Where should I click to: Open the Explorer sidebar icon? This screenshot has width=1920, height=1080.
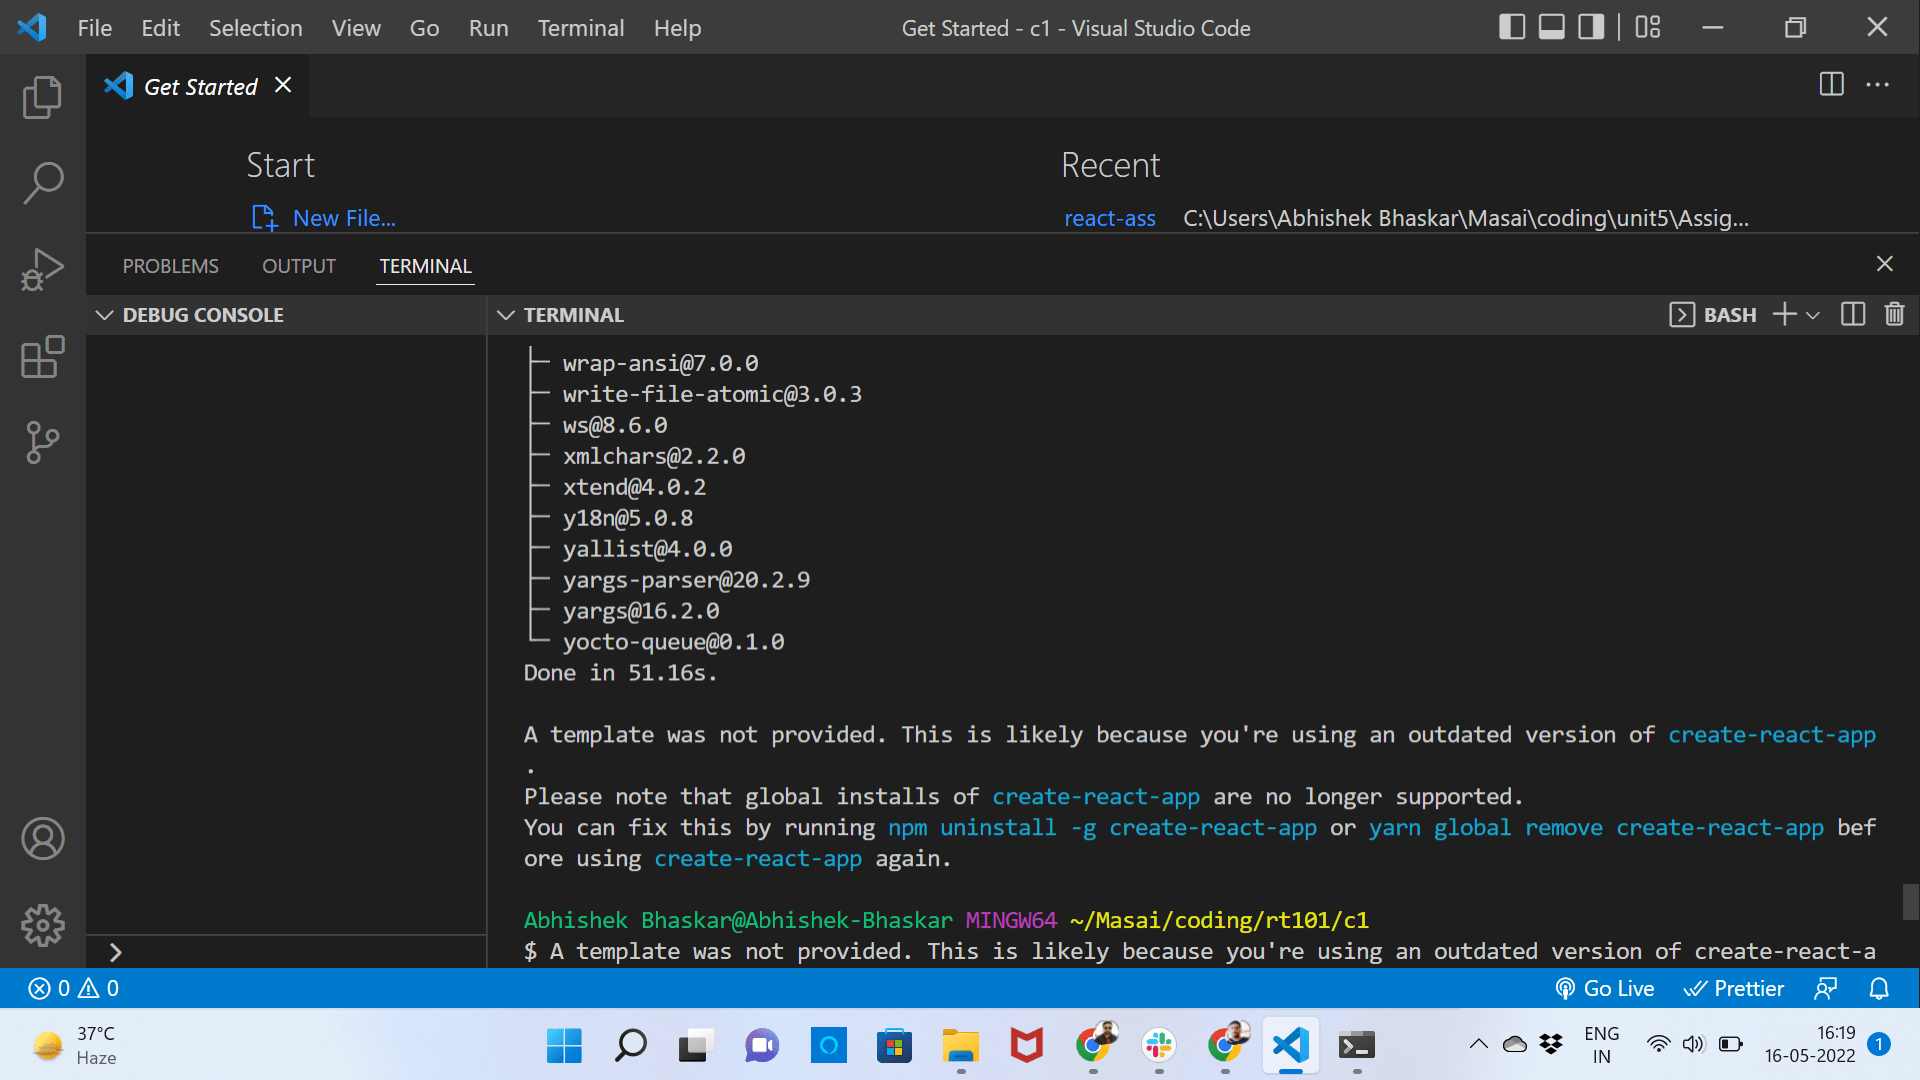click(x=41, y=96)
